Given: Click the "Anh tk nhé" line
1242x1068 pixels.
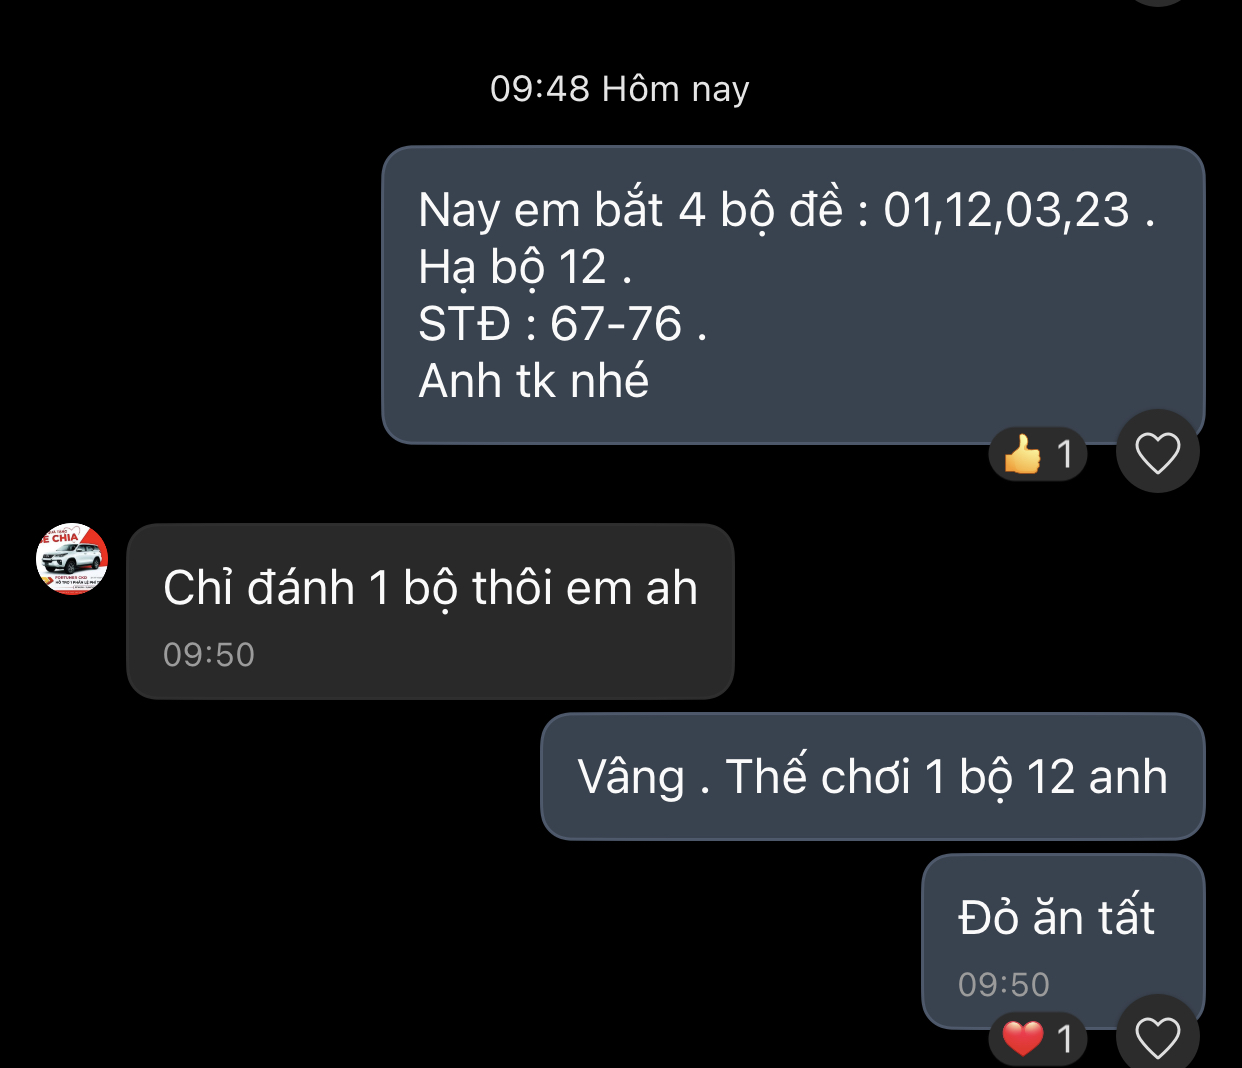Looking at the screenshot, I should (x=534, y=381).
